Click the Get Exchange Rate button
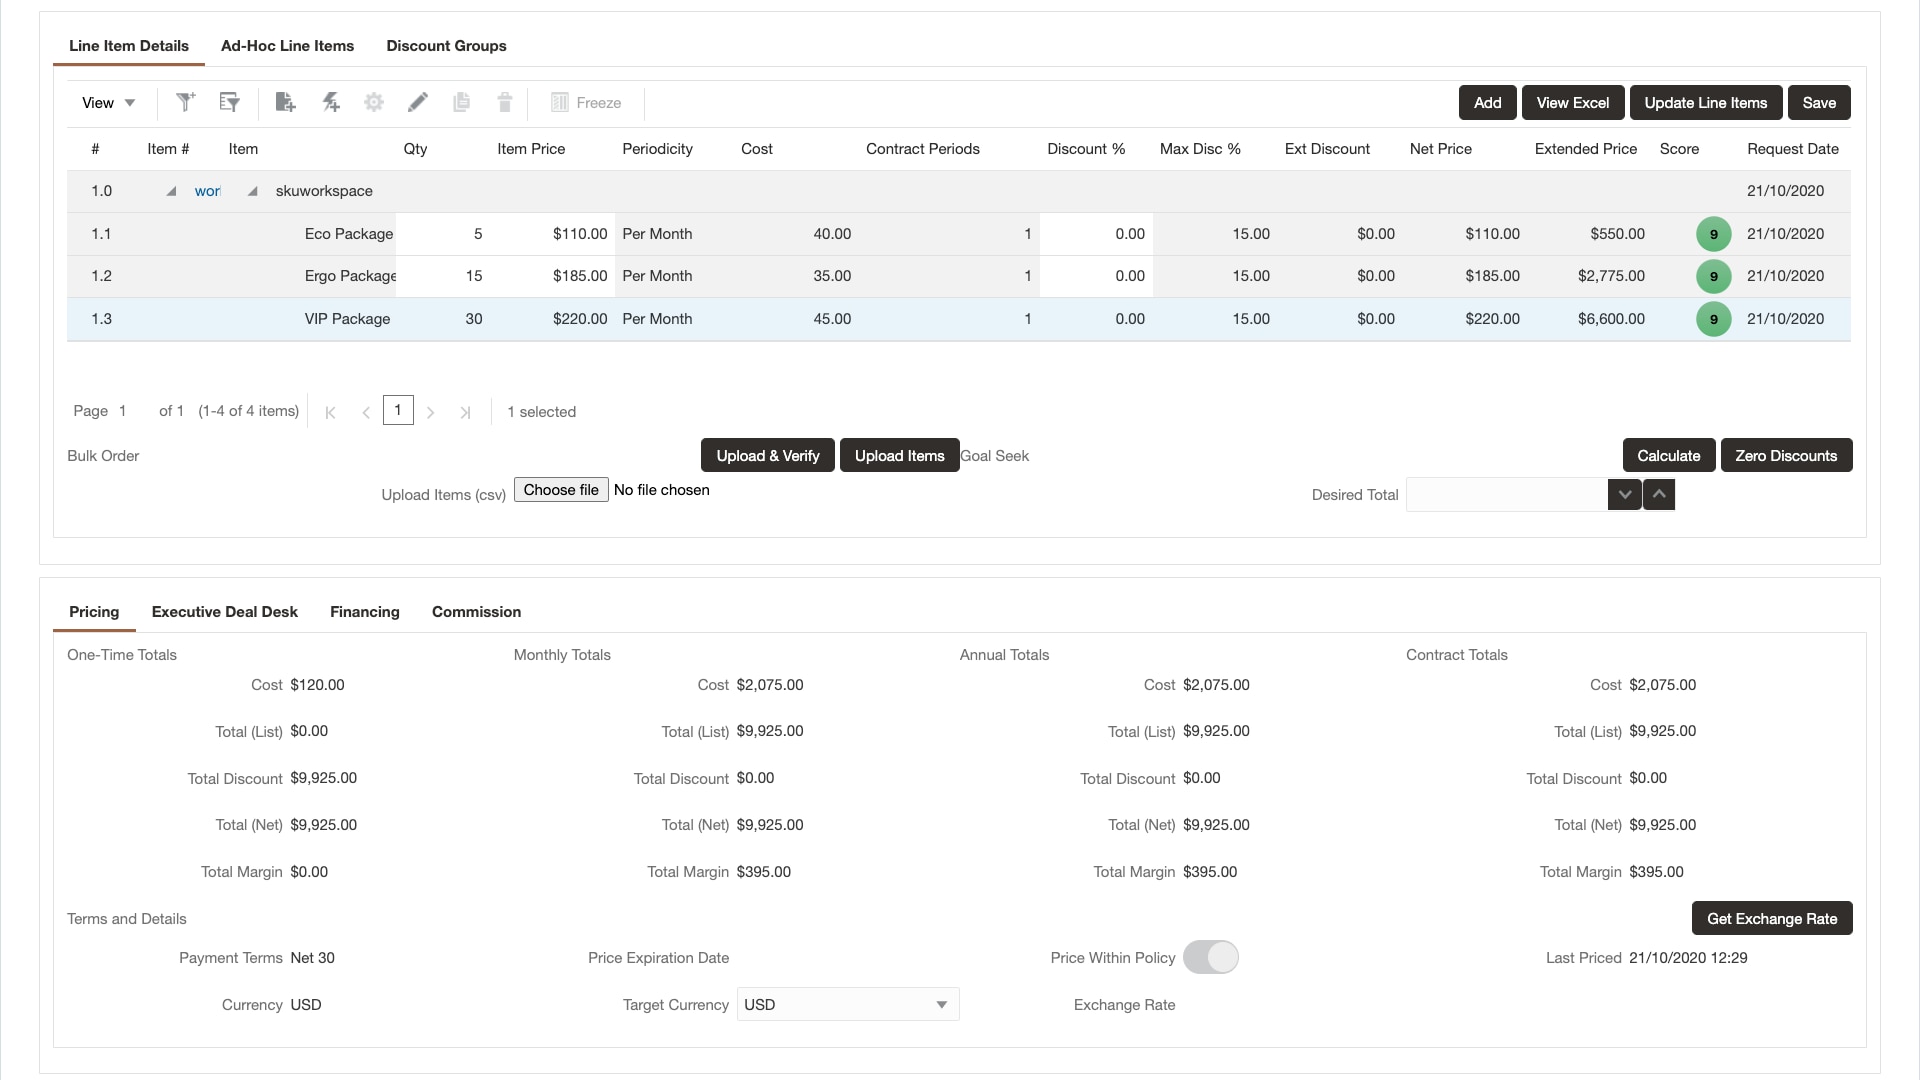This screenshot has width=1920, height=1080. point(1771,918)
